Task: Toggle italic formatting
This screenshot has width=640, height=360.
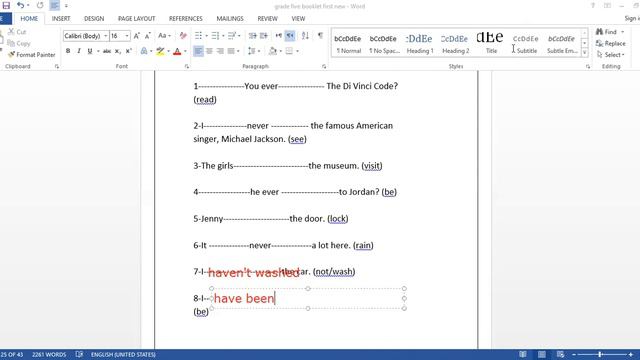Action: click(x=79, y=51)
